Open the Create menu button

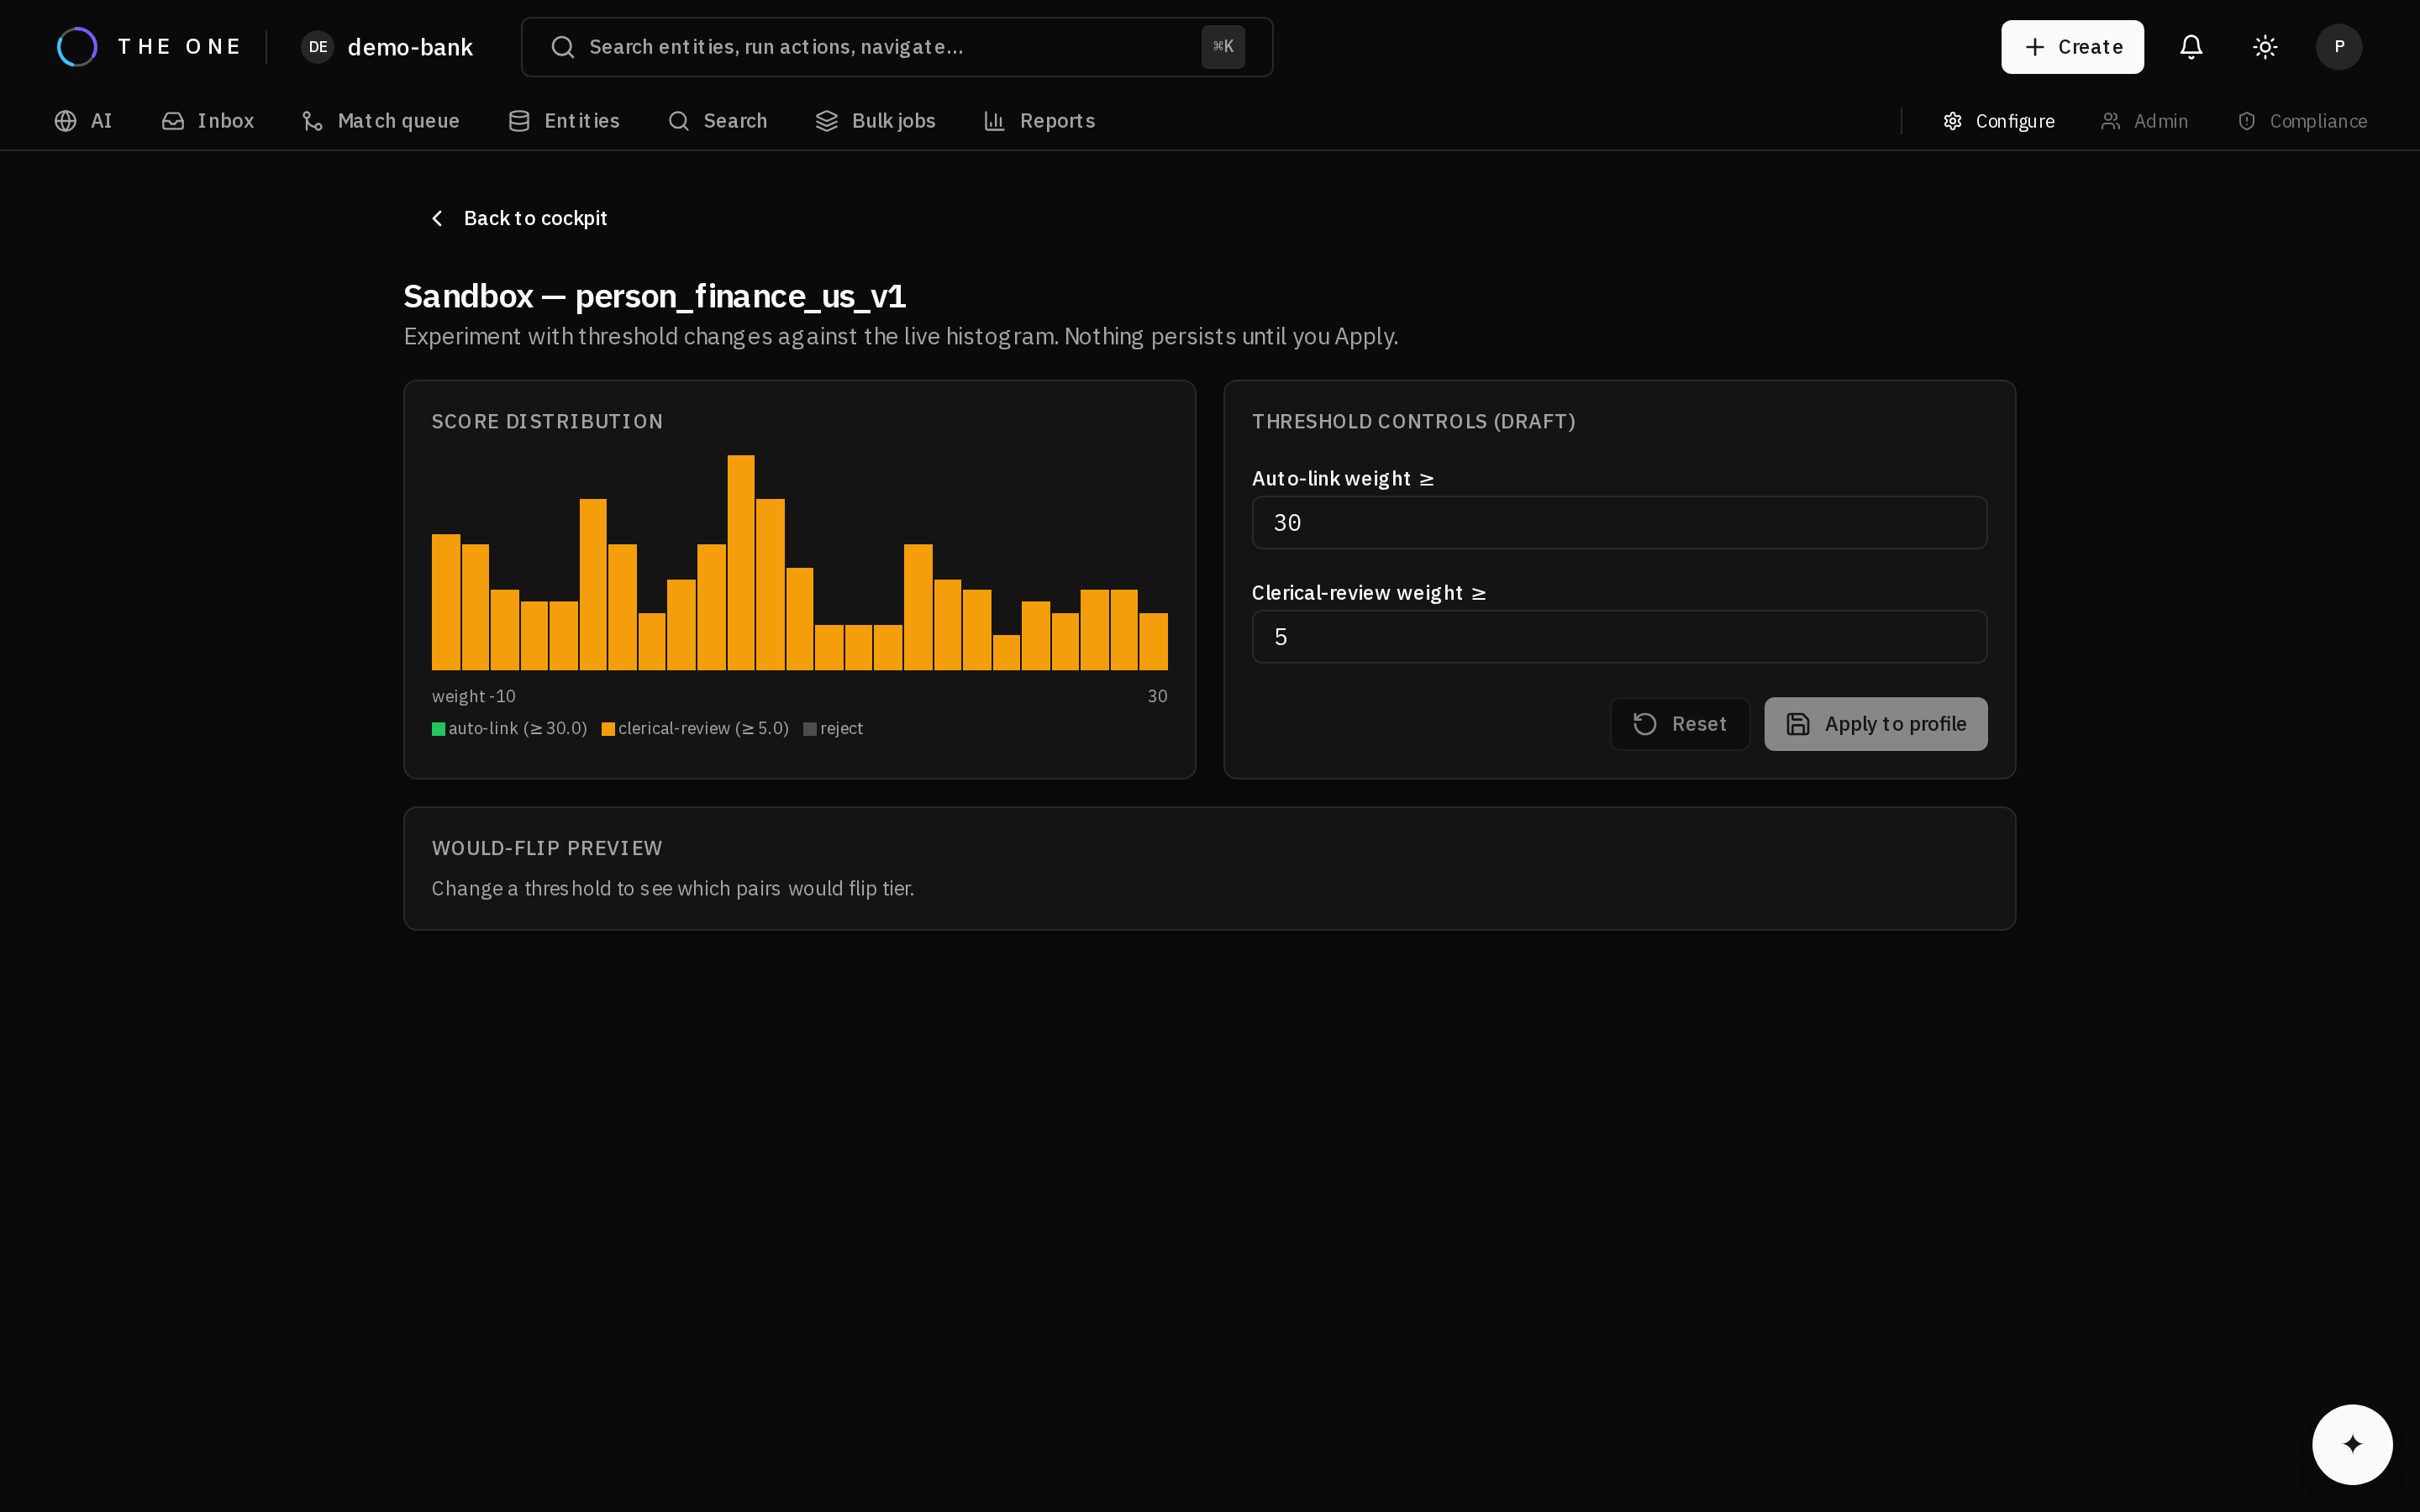tap(2072, 47)
